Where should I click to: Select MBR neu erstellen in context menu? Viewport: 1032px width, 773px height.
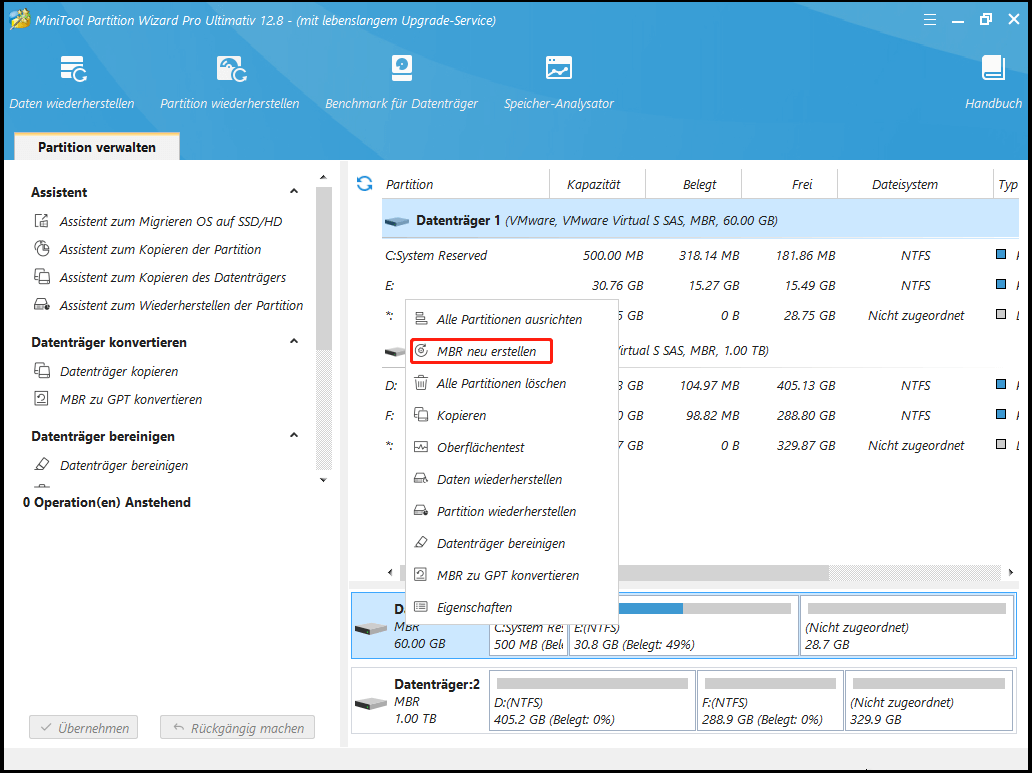[511, 352]
